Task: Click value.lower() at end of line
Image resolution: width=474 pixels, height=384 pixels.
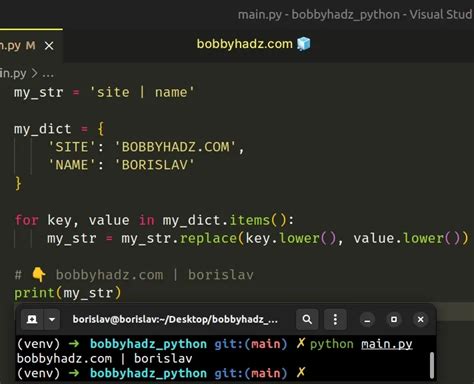Action: coord(407,239)
